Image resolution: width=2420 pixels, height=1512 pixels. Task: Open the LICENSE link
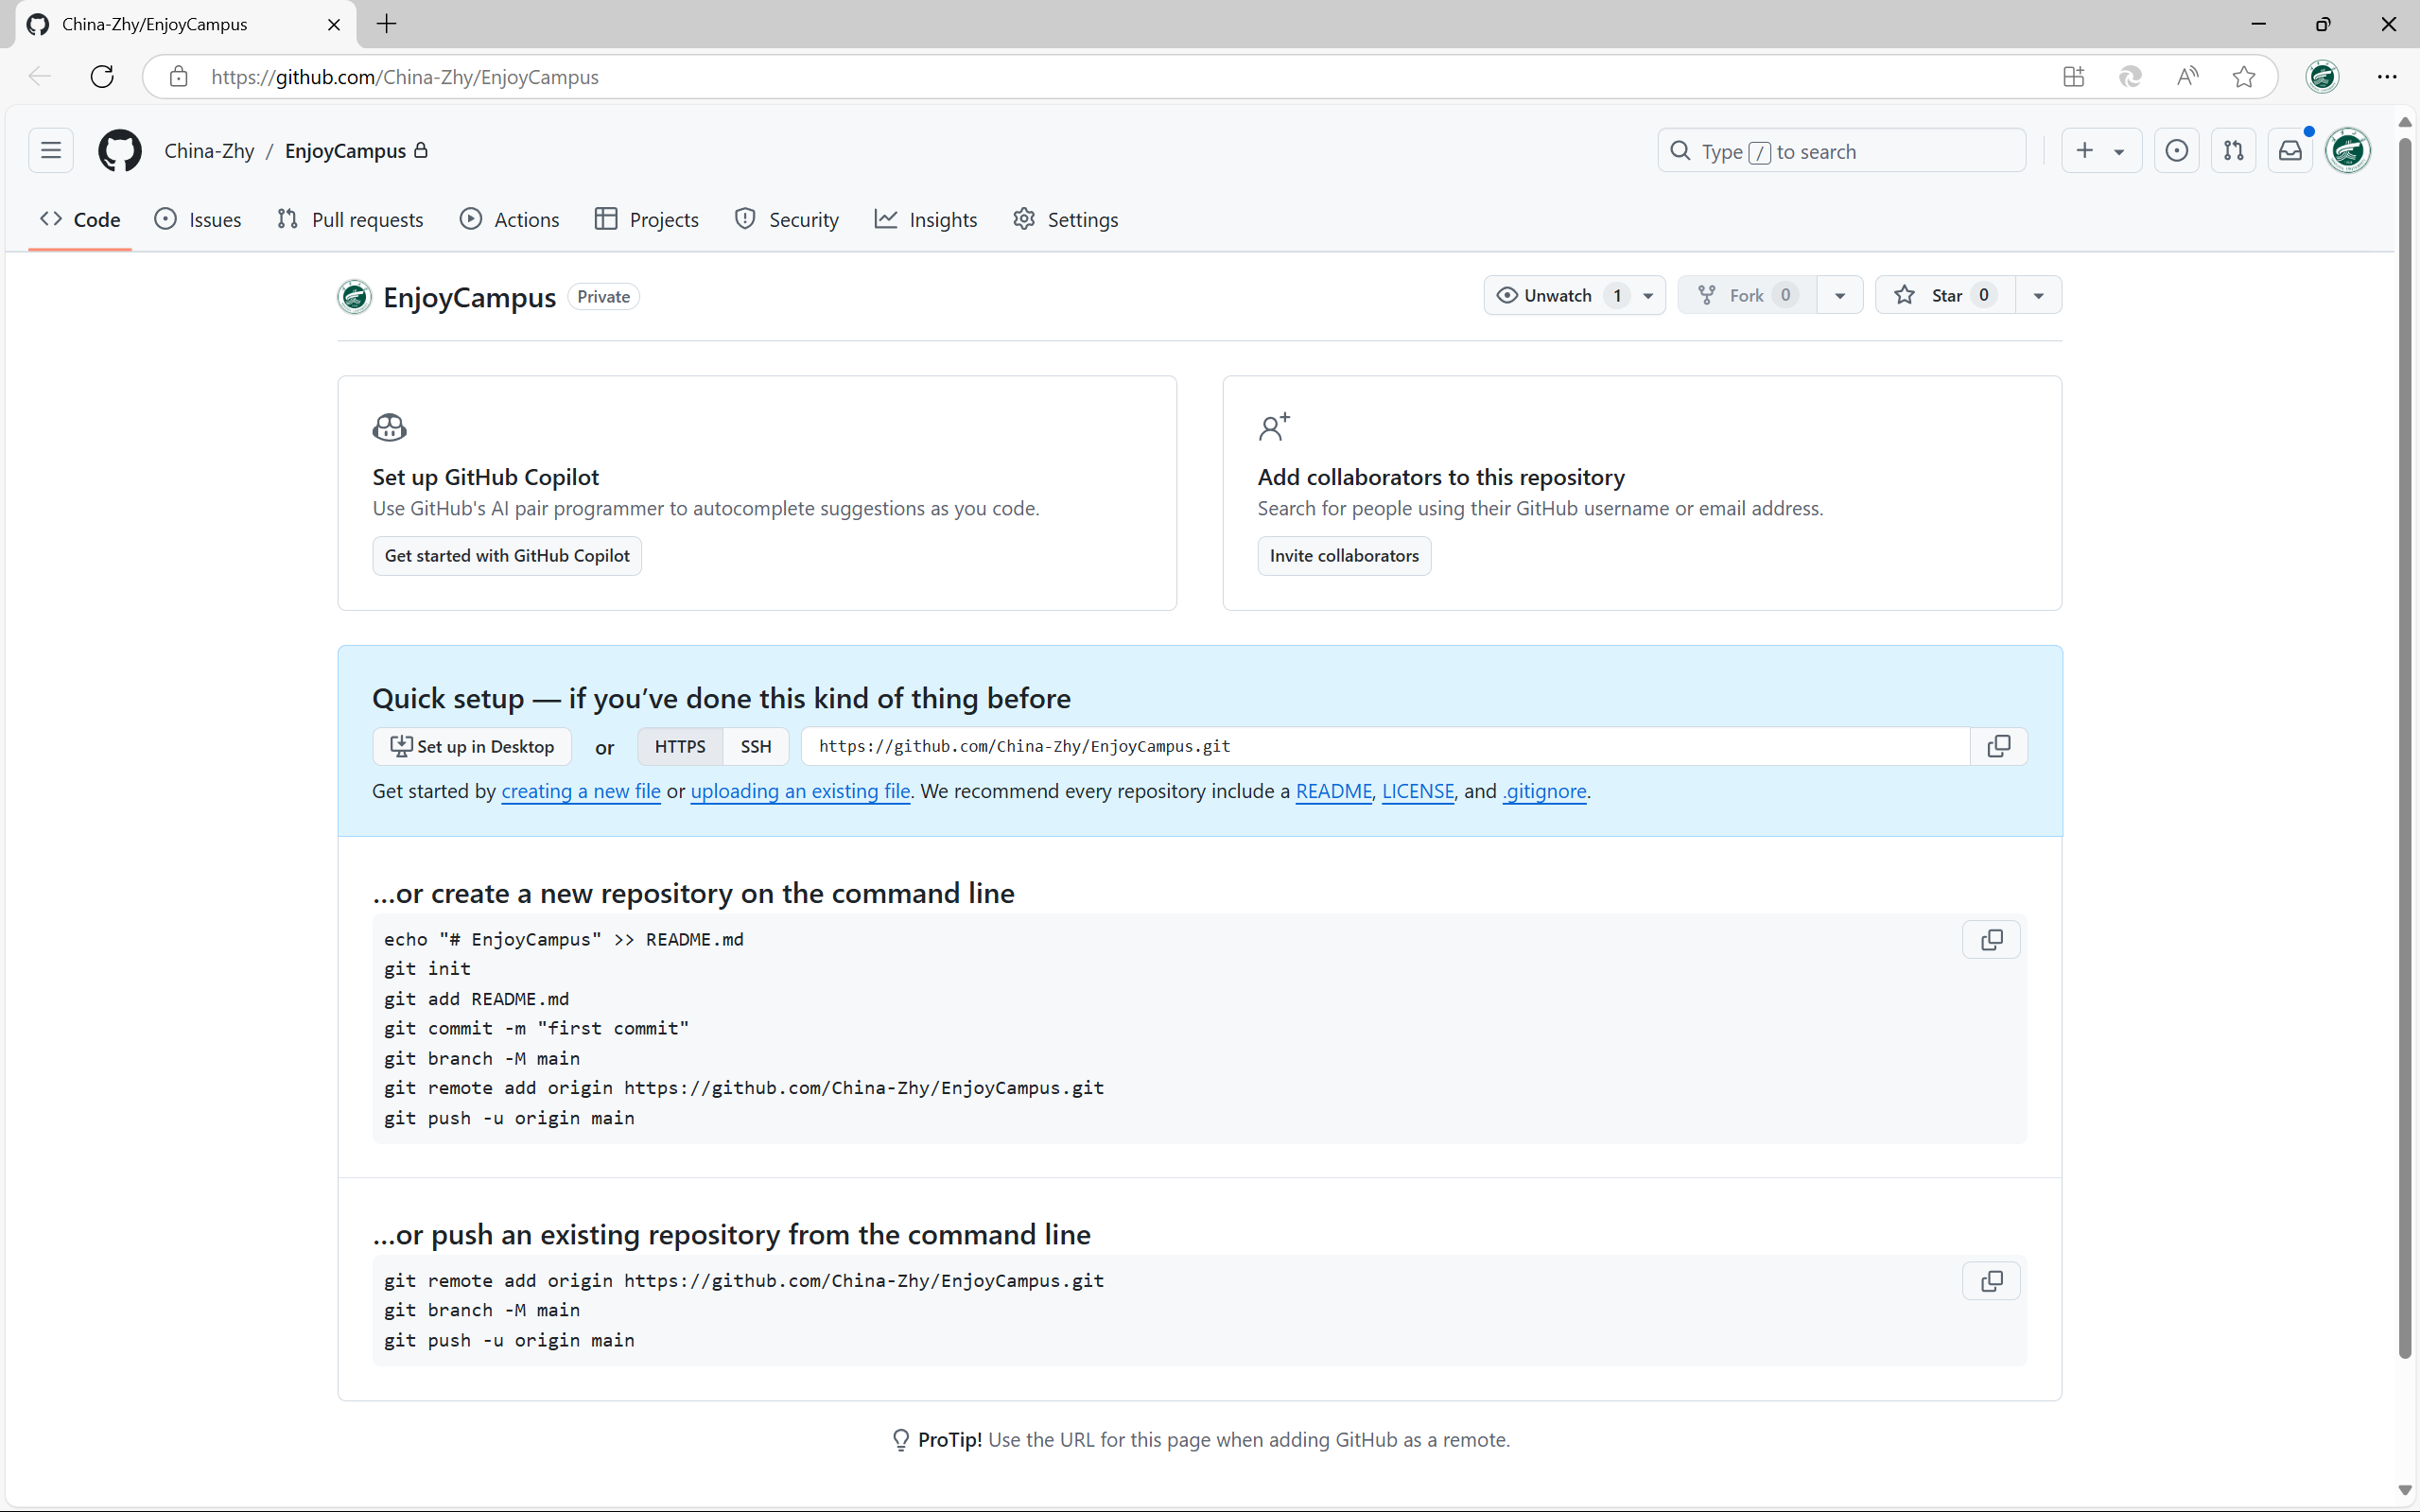(x=1418, y=791)
